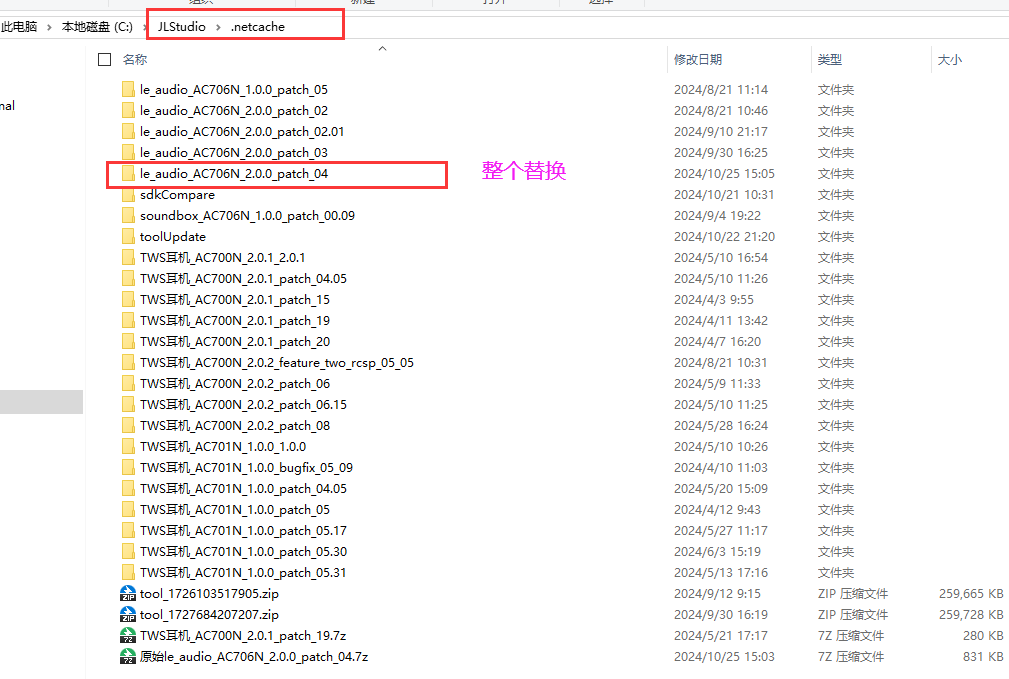The width and height of the screenshot is (1009, 679).
Task: Click the 原始le_audio_AC706N_2.0.0_patch_04.7z archive icon
Action: click(x=128, y=656)
